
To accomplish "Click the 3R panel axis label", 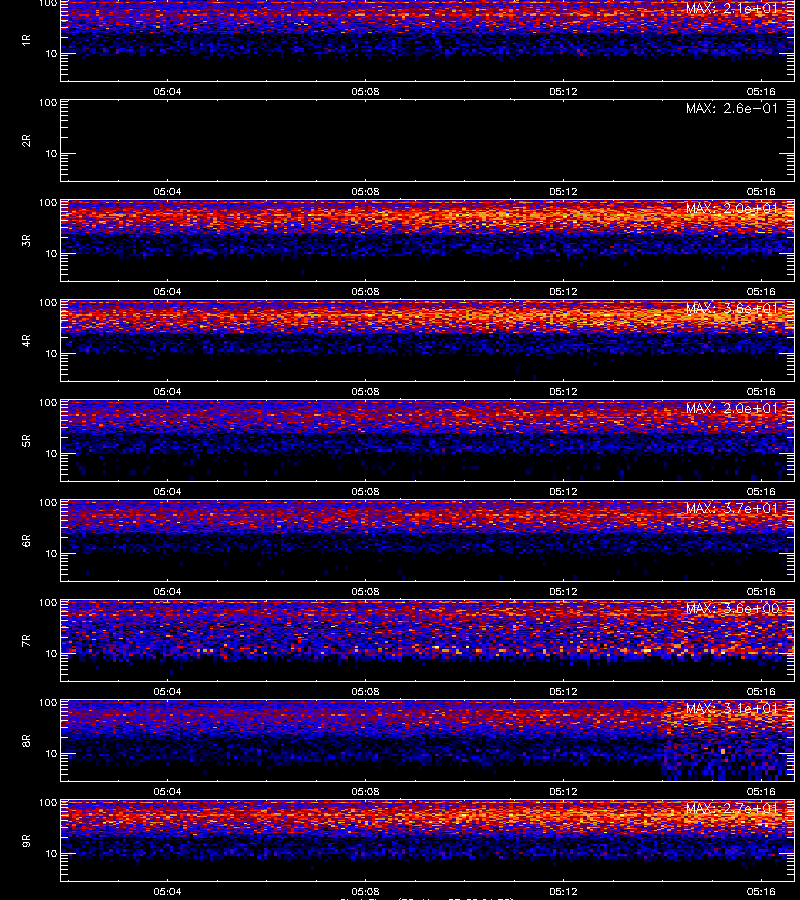I will tap(26, 240).
